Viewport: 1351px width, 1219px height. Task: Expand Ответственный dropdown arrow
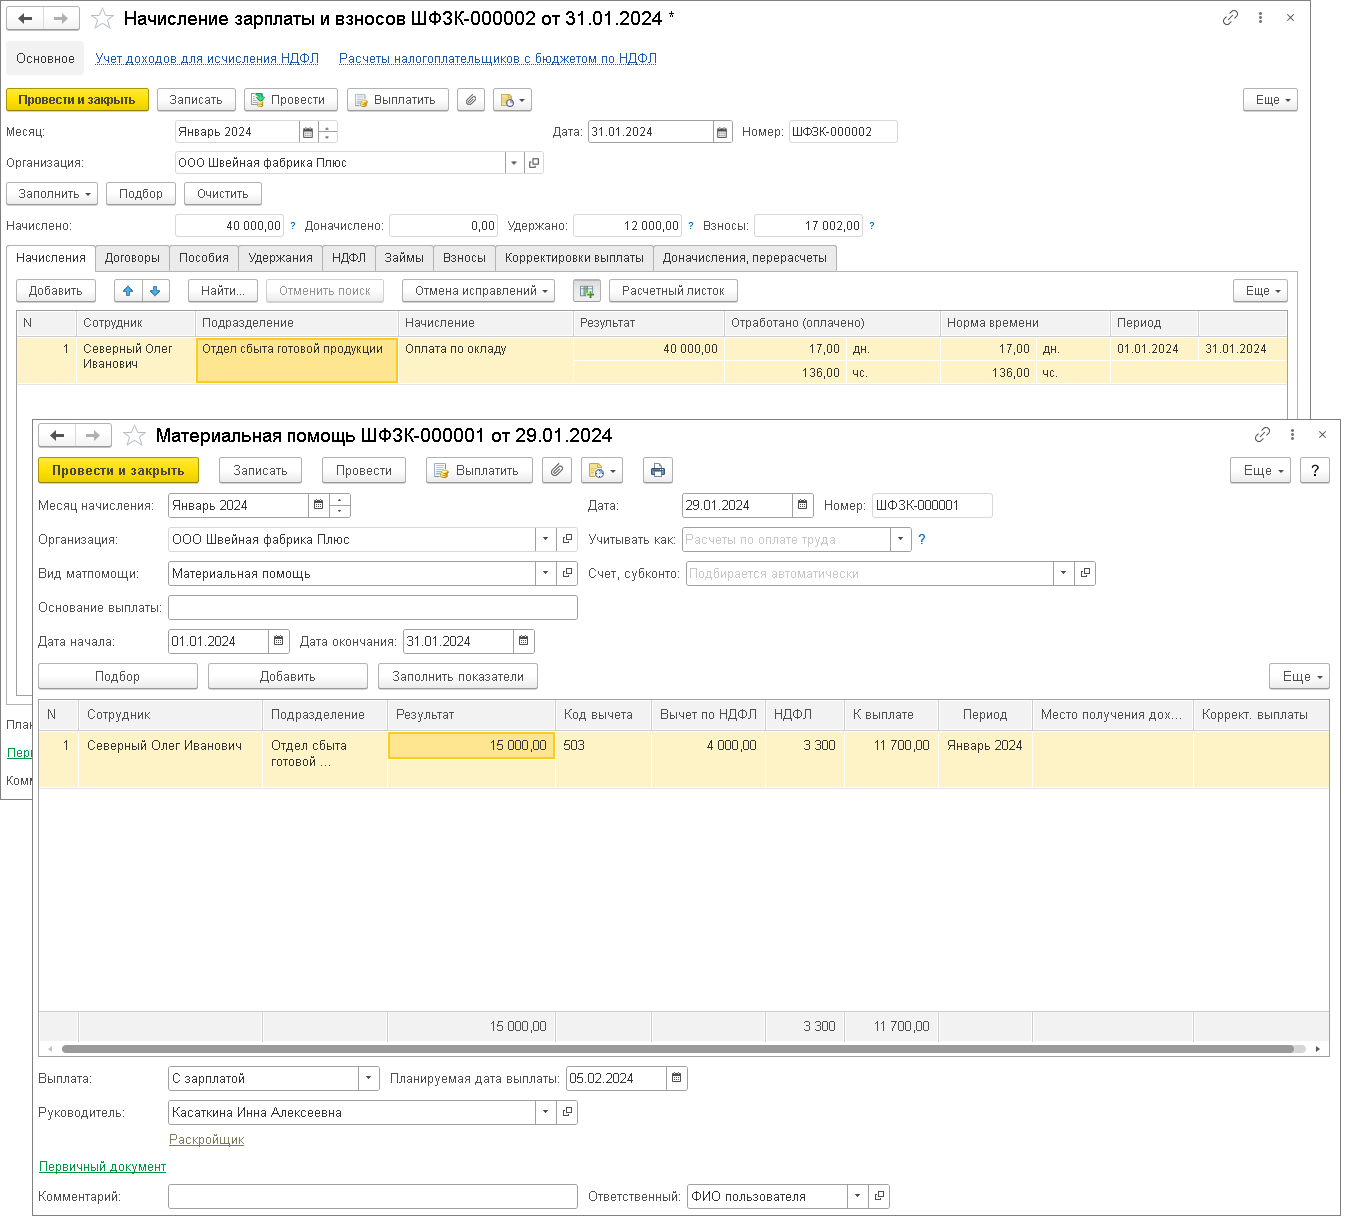858,1196
